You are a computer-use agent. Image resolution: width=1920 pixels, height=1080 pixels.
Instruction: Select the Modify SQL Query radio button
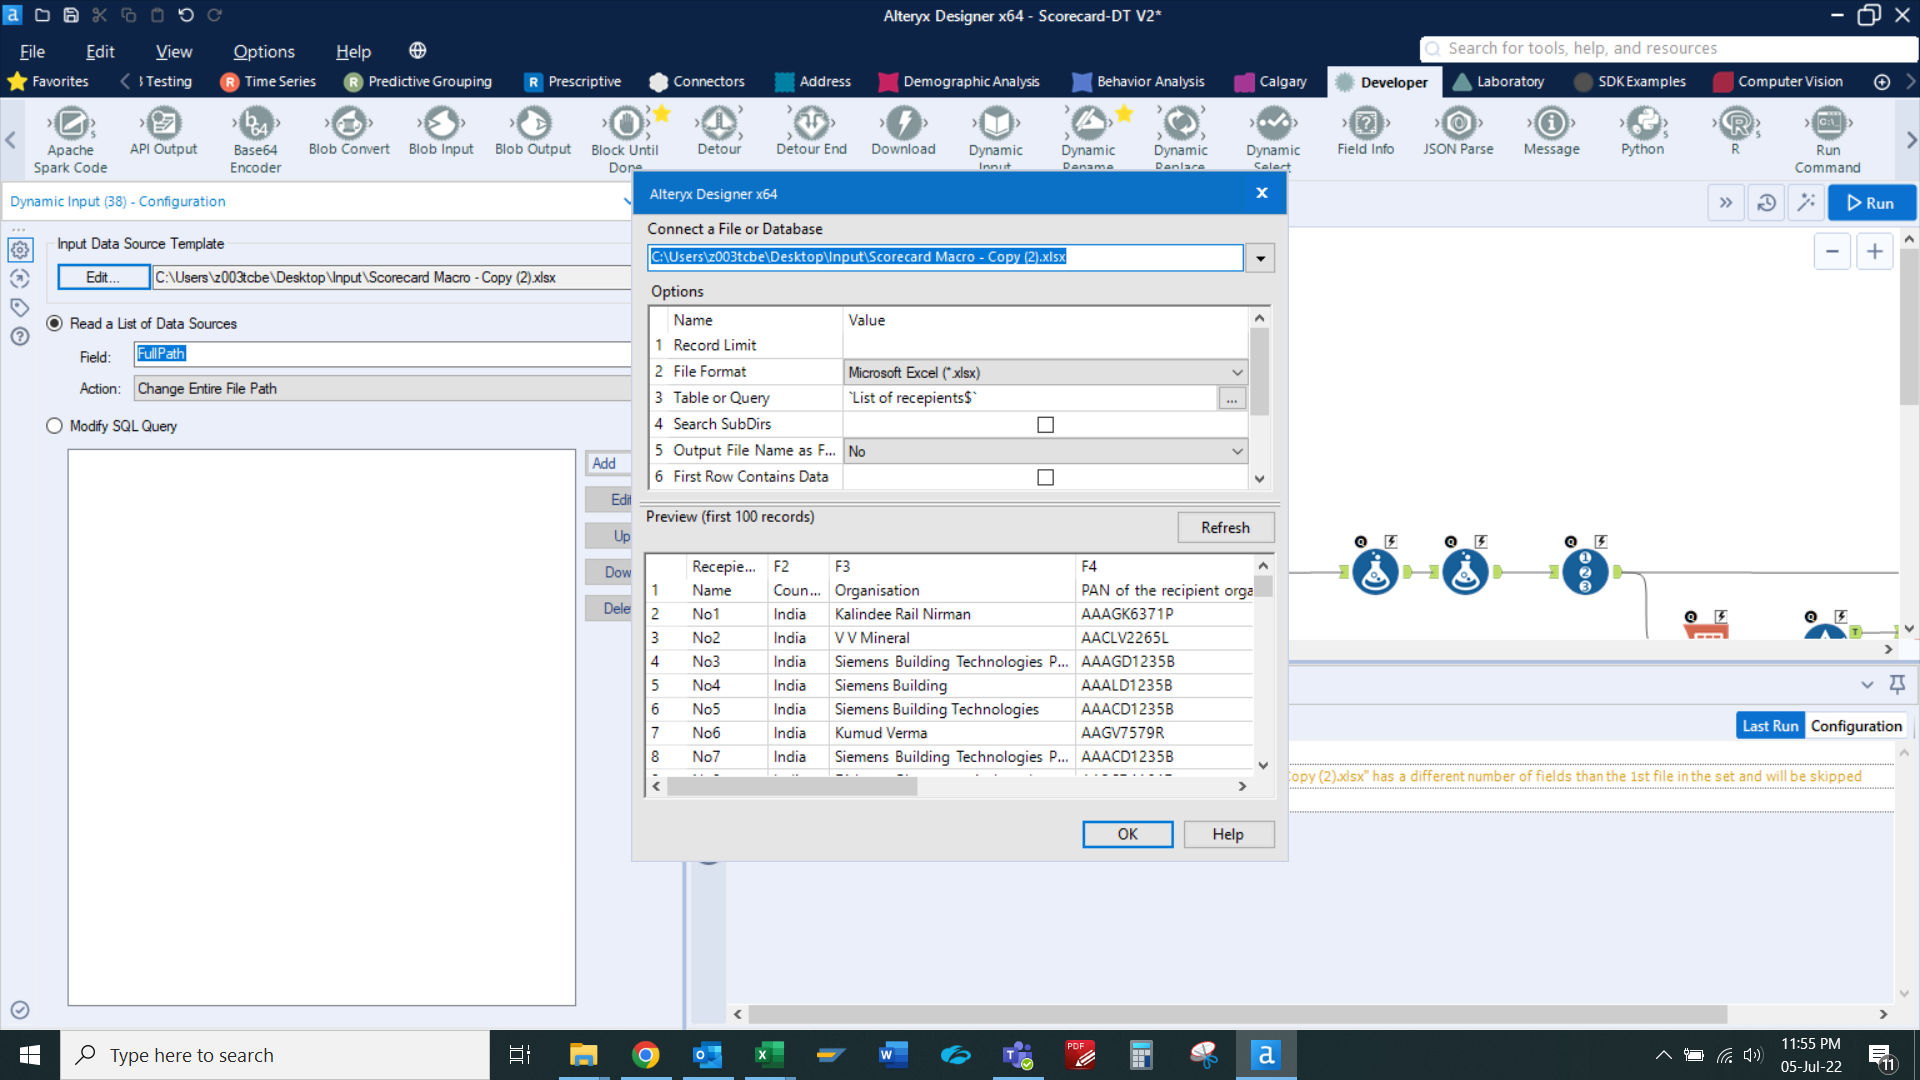[54, 426]
